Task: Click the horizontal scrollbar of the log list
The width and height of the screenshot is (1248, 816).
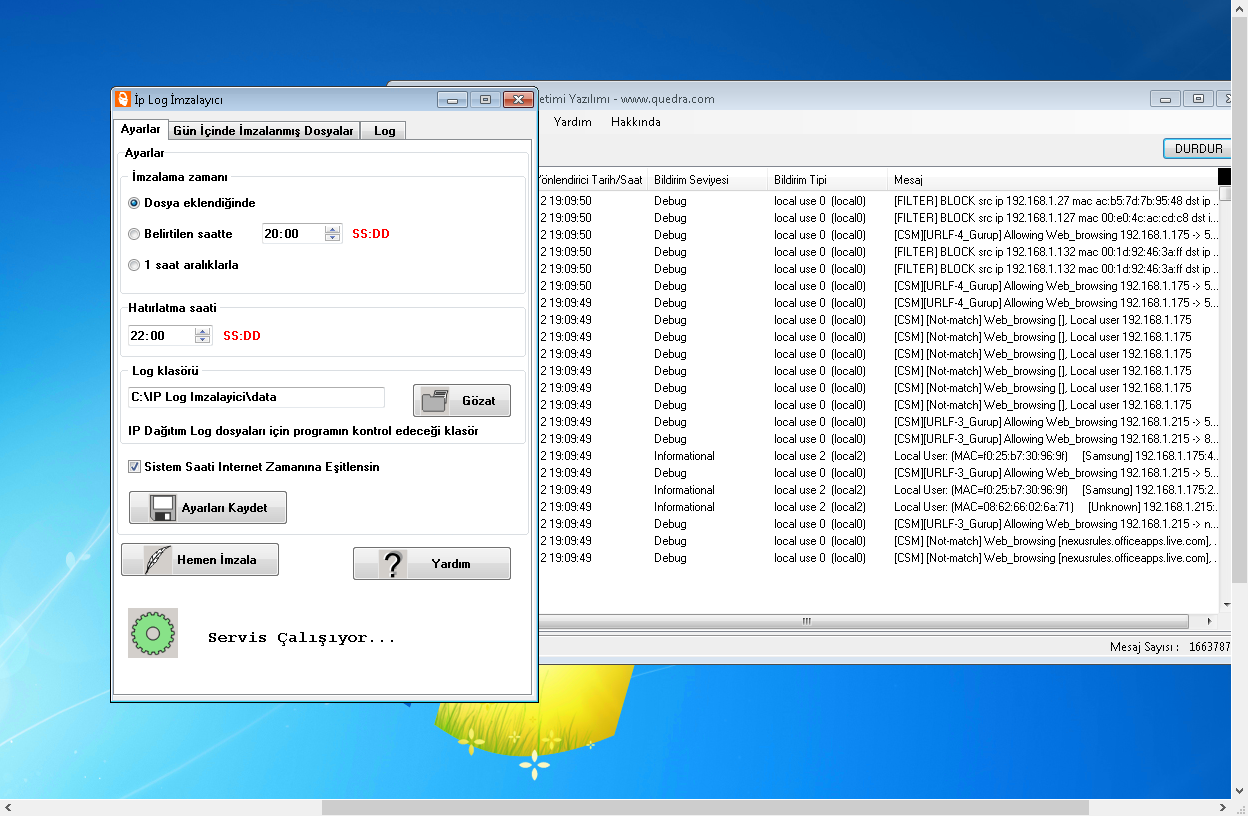Action: coord(806,621)
